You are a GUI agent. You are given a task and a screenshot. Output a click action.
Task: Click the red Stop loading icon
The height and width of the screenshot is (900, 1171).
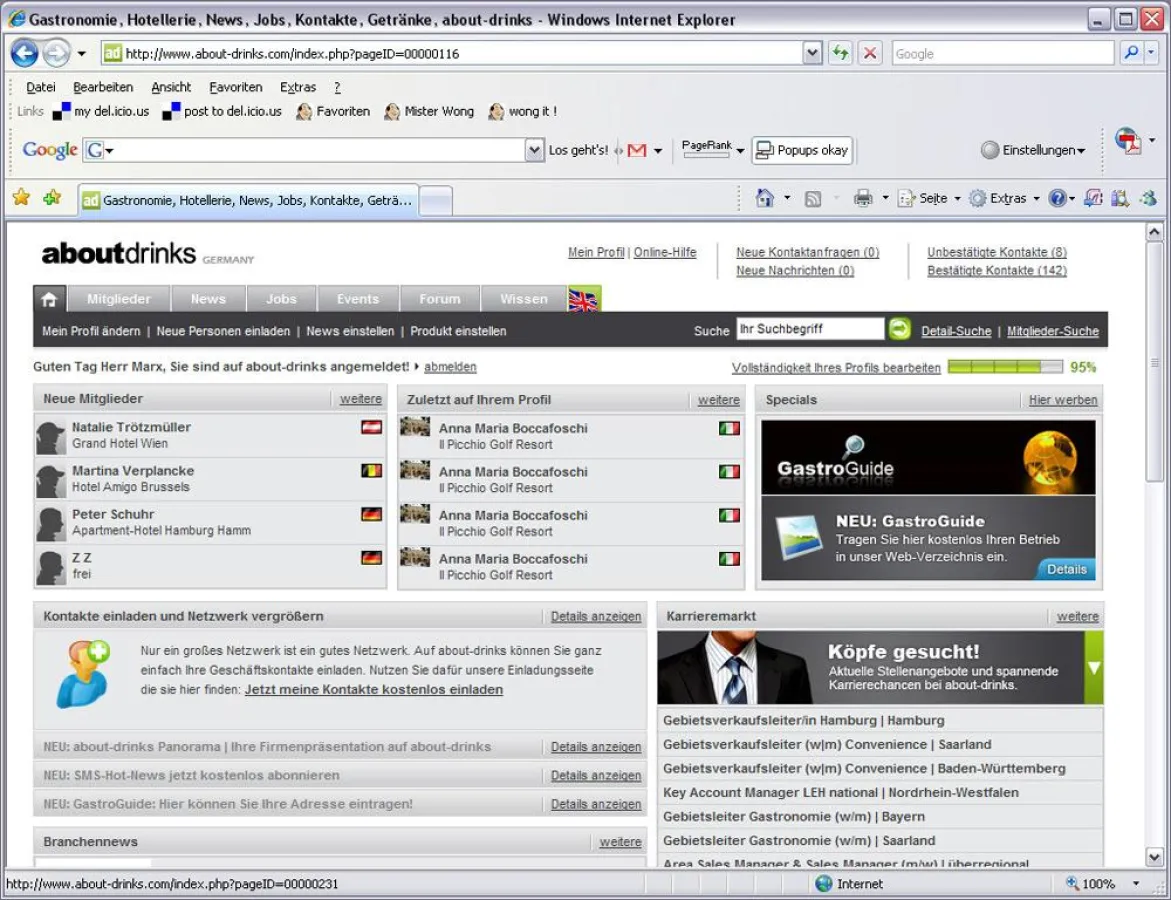click(870, 53)
